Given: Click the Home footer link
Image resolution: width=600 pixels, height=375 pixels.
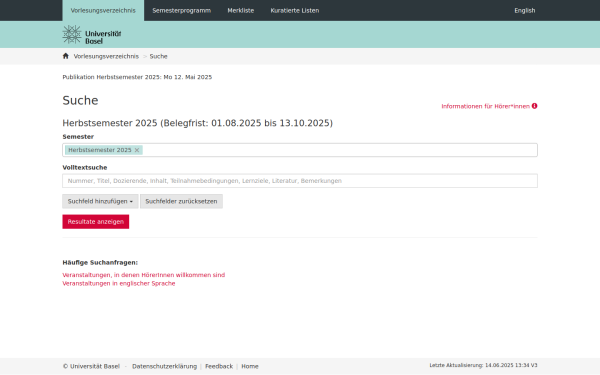Looking at the screenshot, I should pyautogui.click(x=250, y=366).
